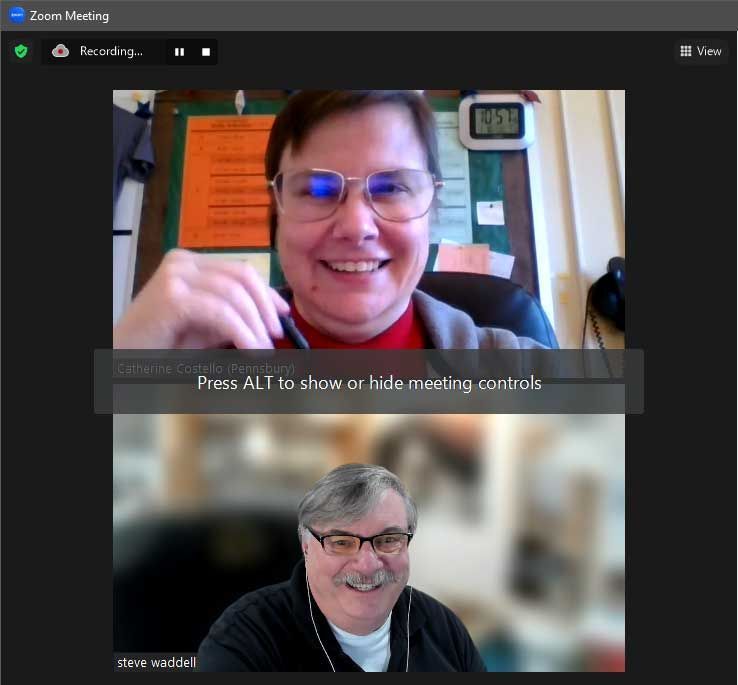This screenshot has height=685, width=738.
Task: Click the 'steve waddell' name label
Action: pos(156,662)
